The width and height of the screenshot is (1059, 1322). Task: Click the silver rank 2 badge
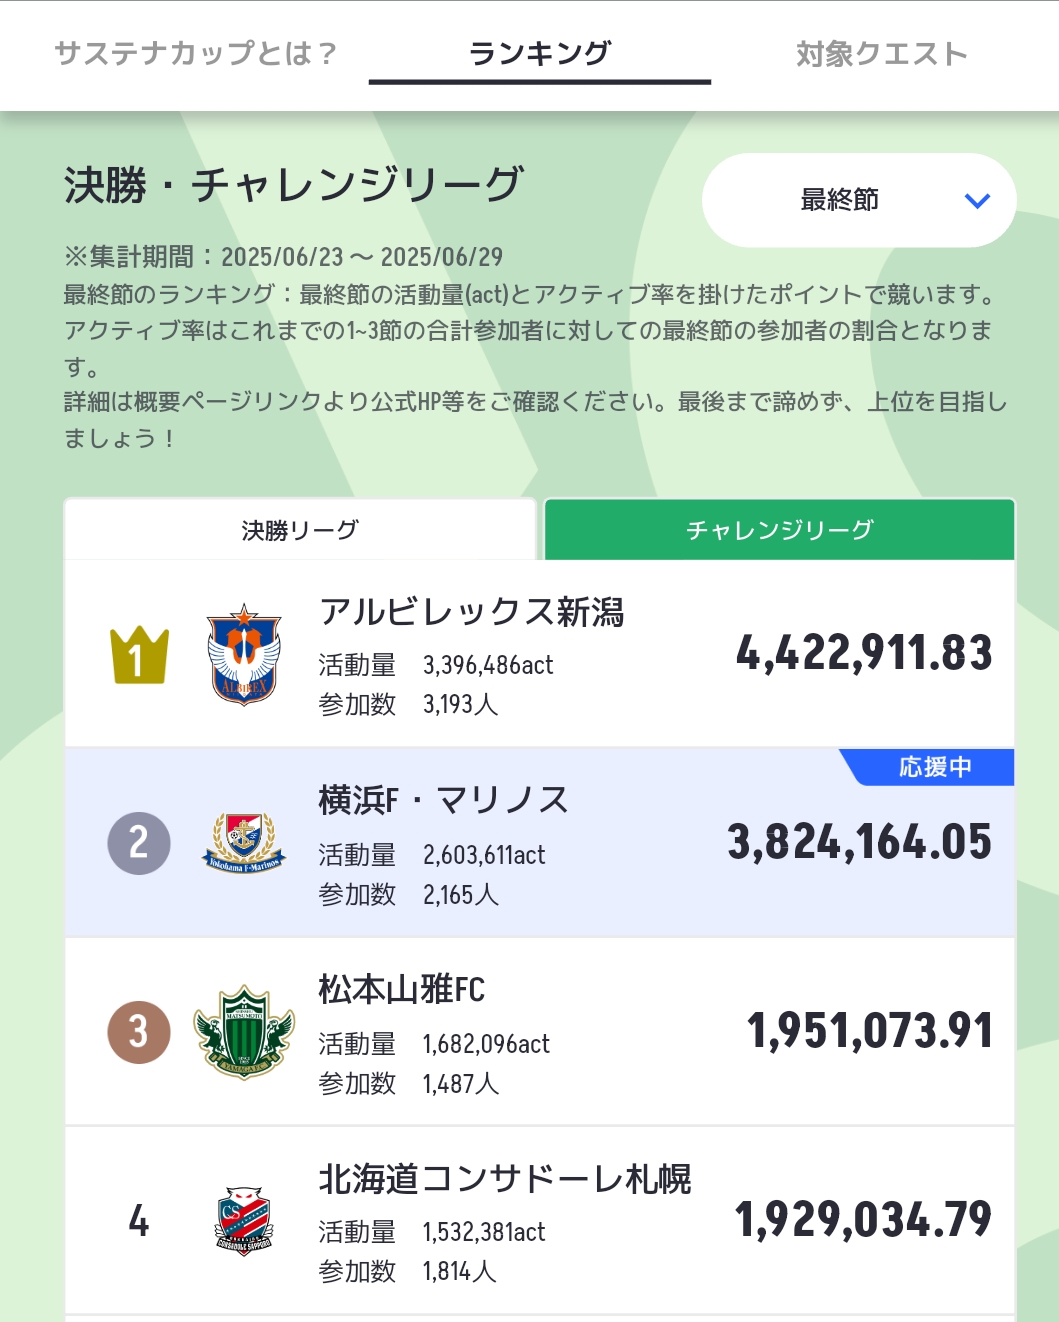pyautogui.click(x=139, y=843)
